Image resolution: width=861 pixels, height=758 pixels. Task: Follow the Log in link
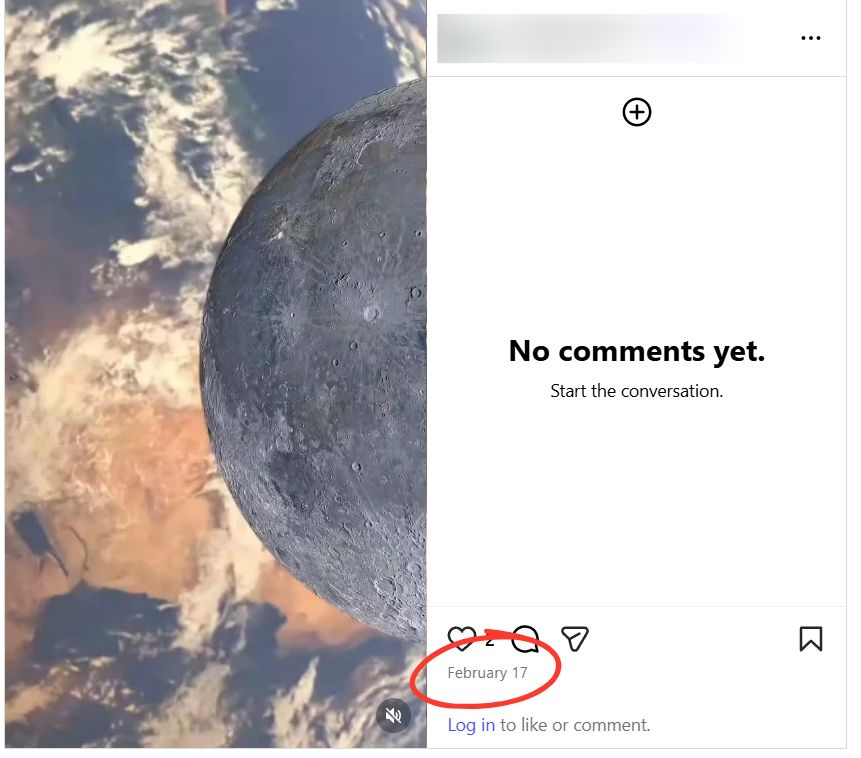[x=471, y=725]
